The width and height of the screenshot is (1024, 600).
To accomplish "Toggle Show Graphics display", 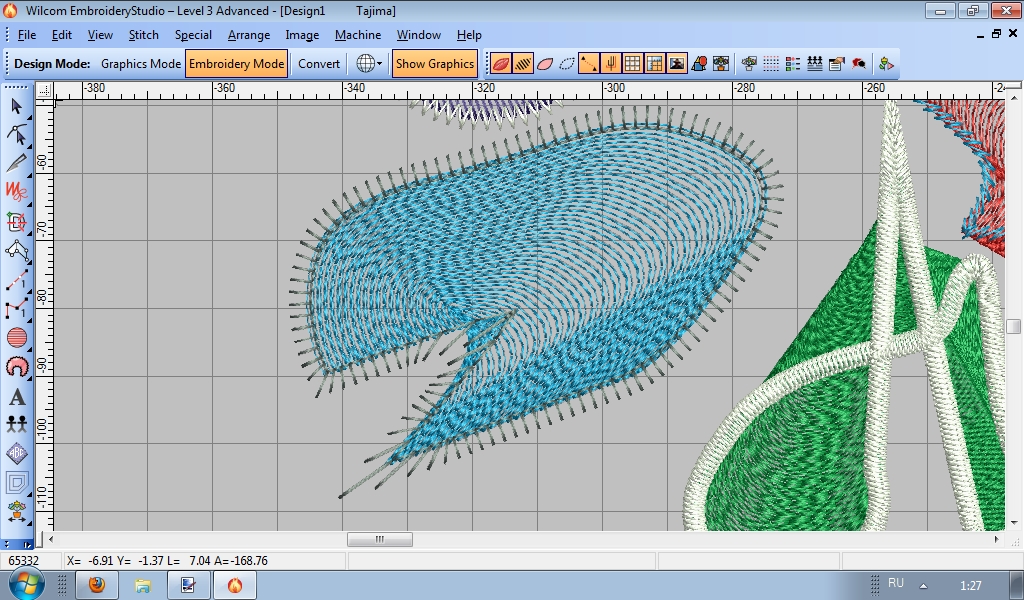I will point(434,64).
